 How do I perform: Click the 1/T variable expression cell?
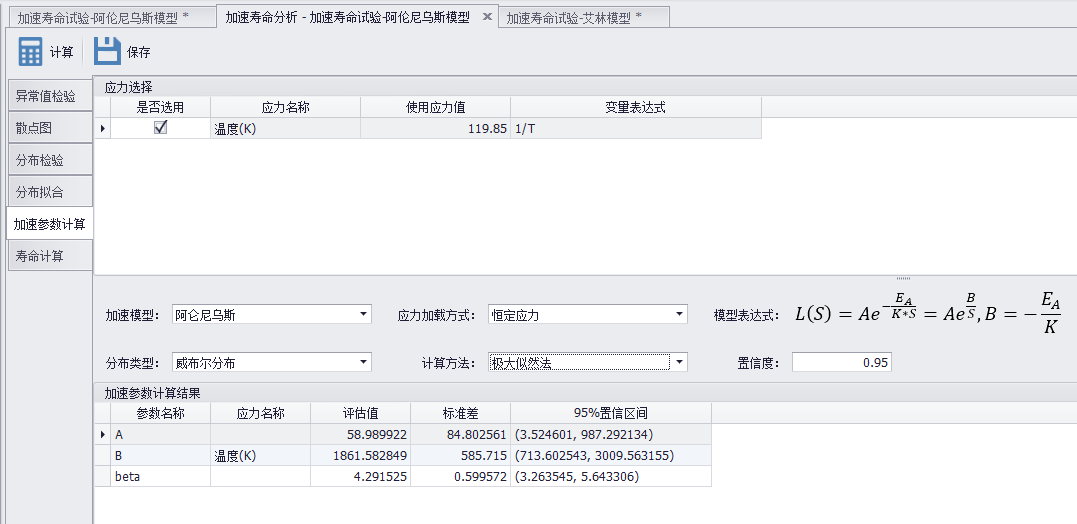click(636, 128)
